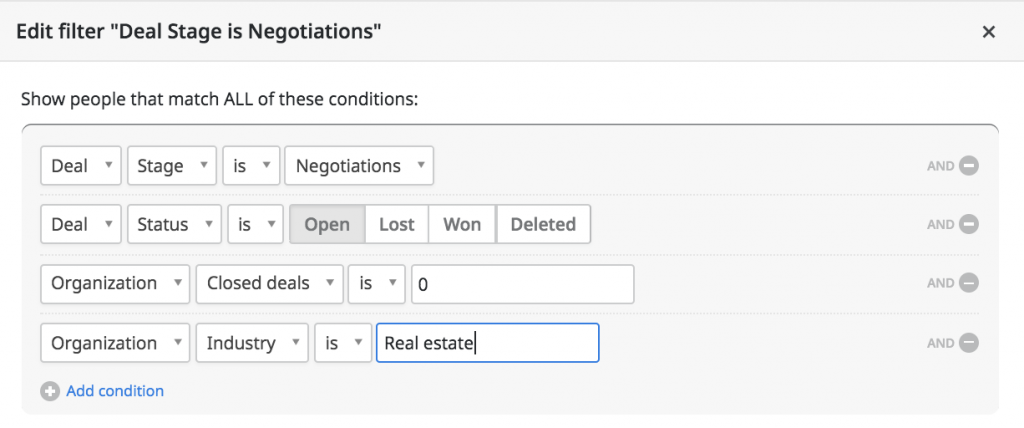Open the Status field dropdown
This screenshot has width=1024, height=428.
[174, 225]
